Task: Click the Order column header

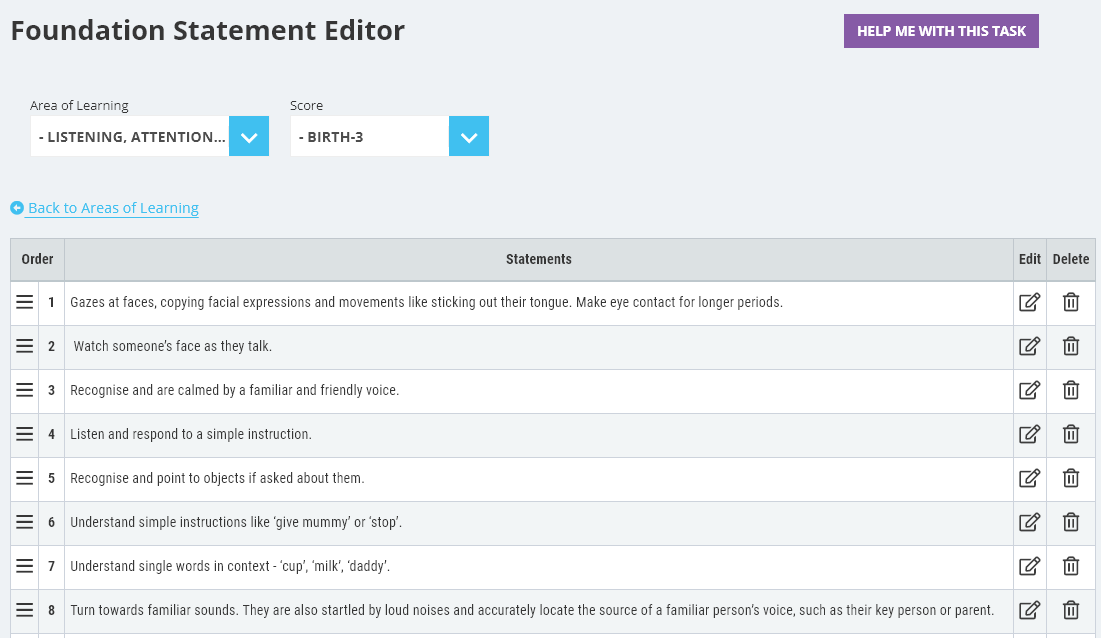Action: (37, 259)
